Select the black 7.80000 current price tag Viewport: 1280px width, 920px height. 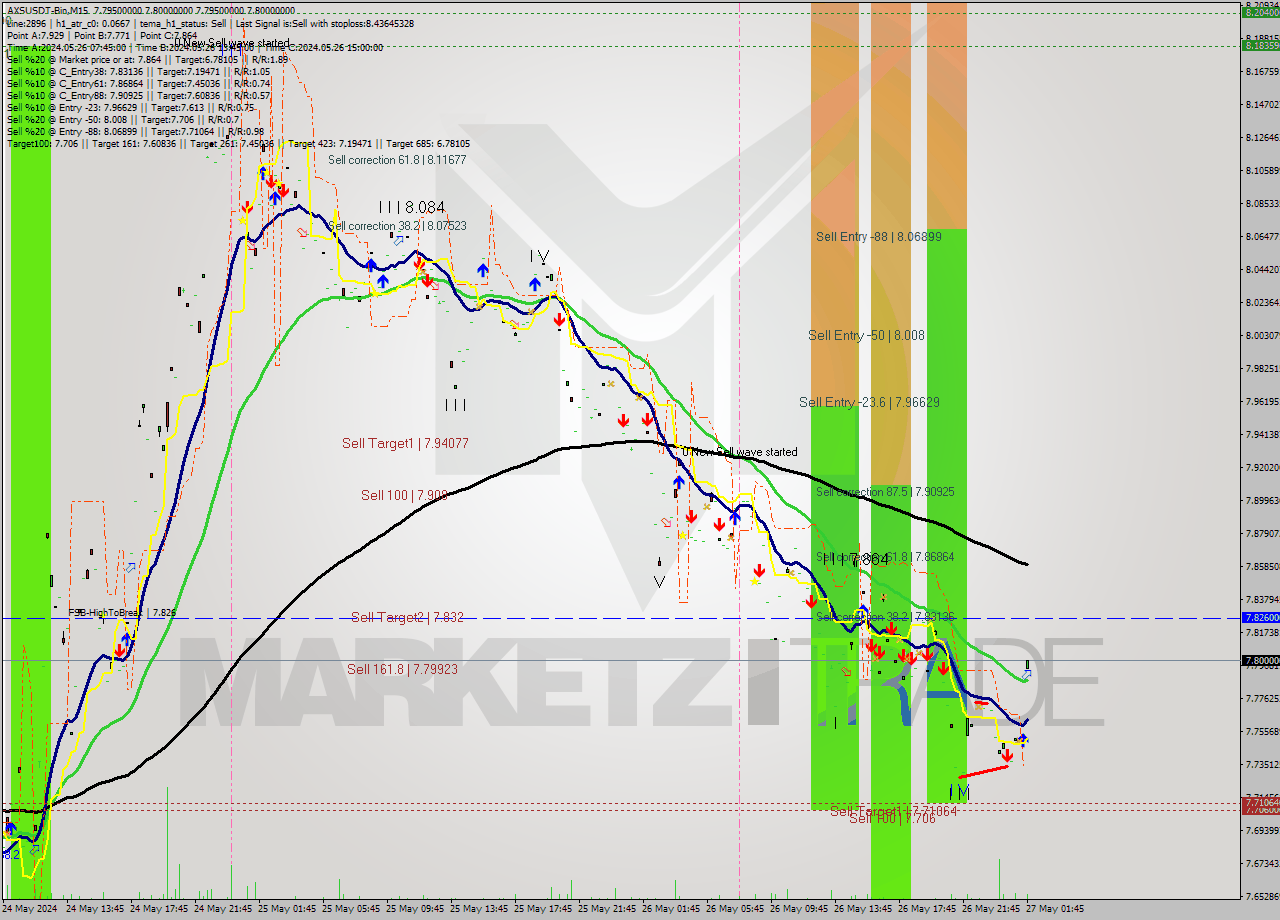tap(1260, 660)
